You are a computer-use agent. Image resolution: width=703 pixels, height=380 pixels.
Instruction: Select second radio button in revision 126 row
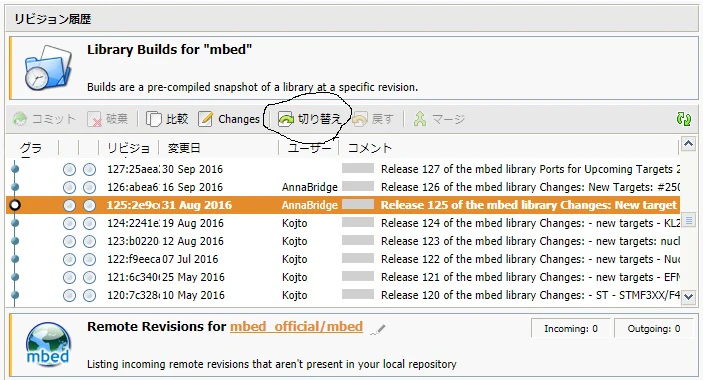(x=90, y=187)
